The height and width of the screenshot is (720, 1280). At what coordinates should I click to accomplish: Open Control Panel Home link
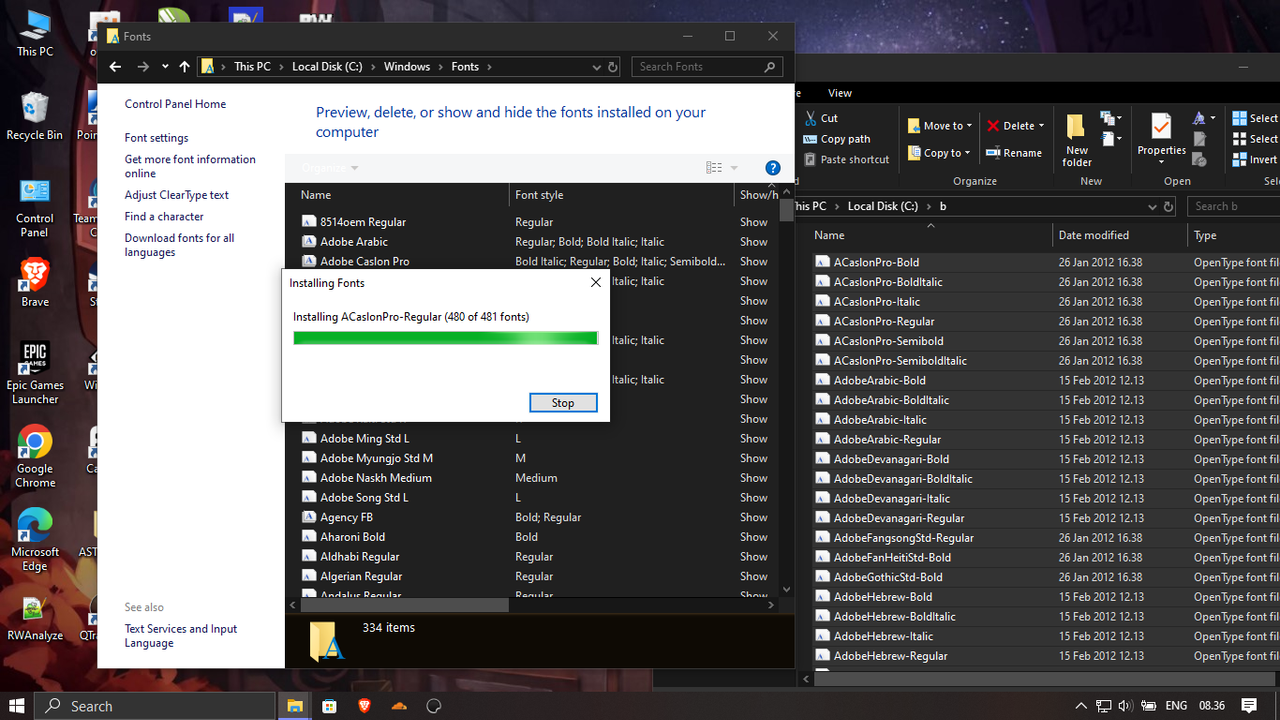(175, 104)
